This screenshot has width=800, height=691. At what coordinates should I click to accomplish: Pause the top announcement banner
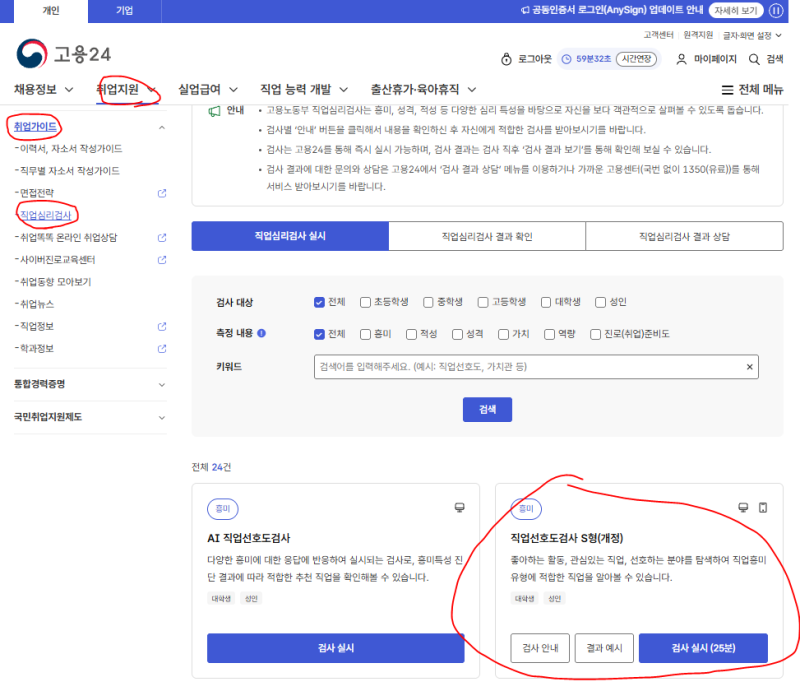pos(776,10)
